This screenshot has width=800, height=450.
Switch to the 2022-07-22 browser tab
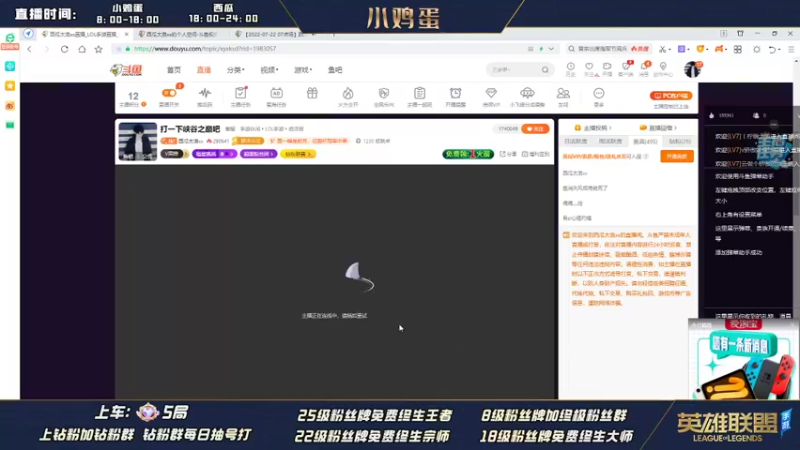276,34
